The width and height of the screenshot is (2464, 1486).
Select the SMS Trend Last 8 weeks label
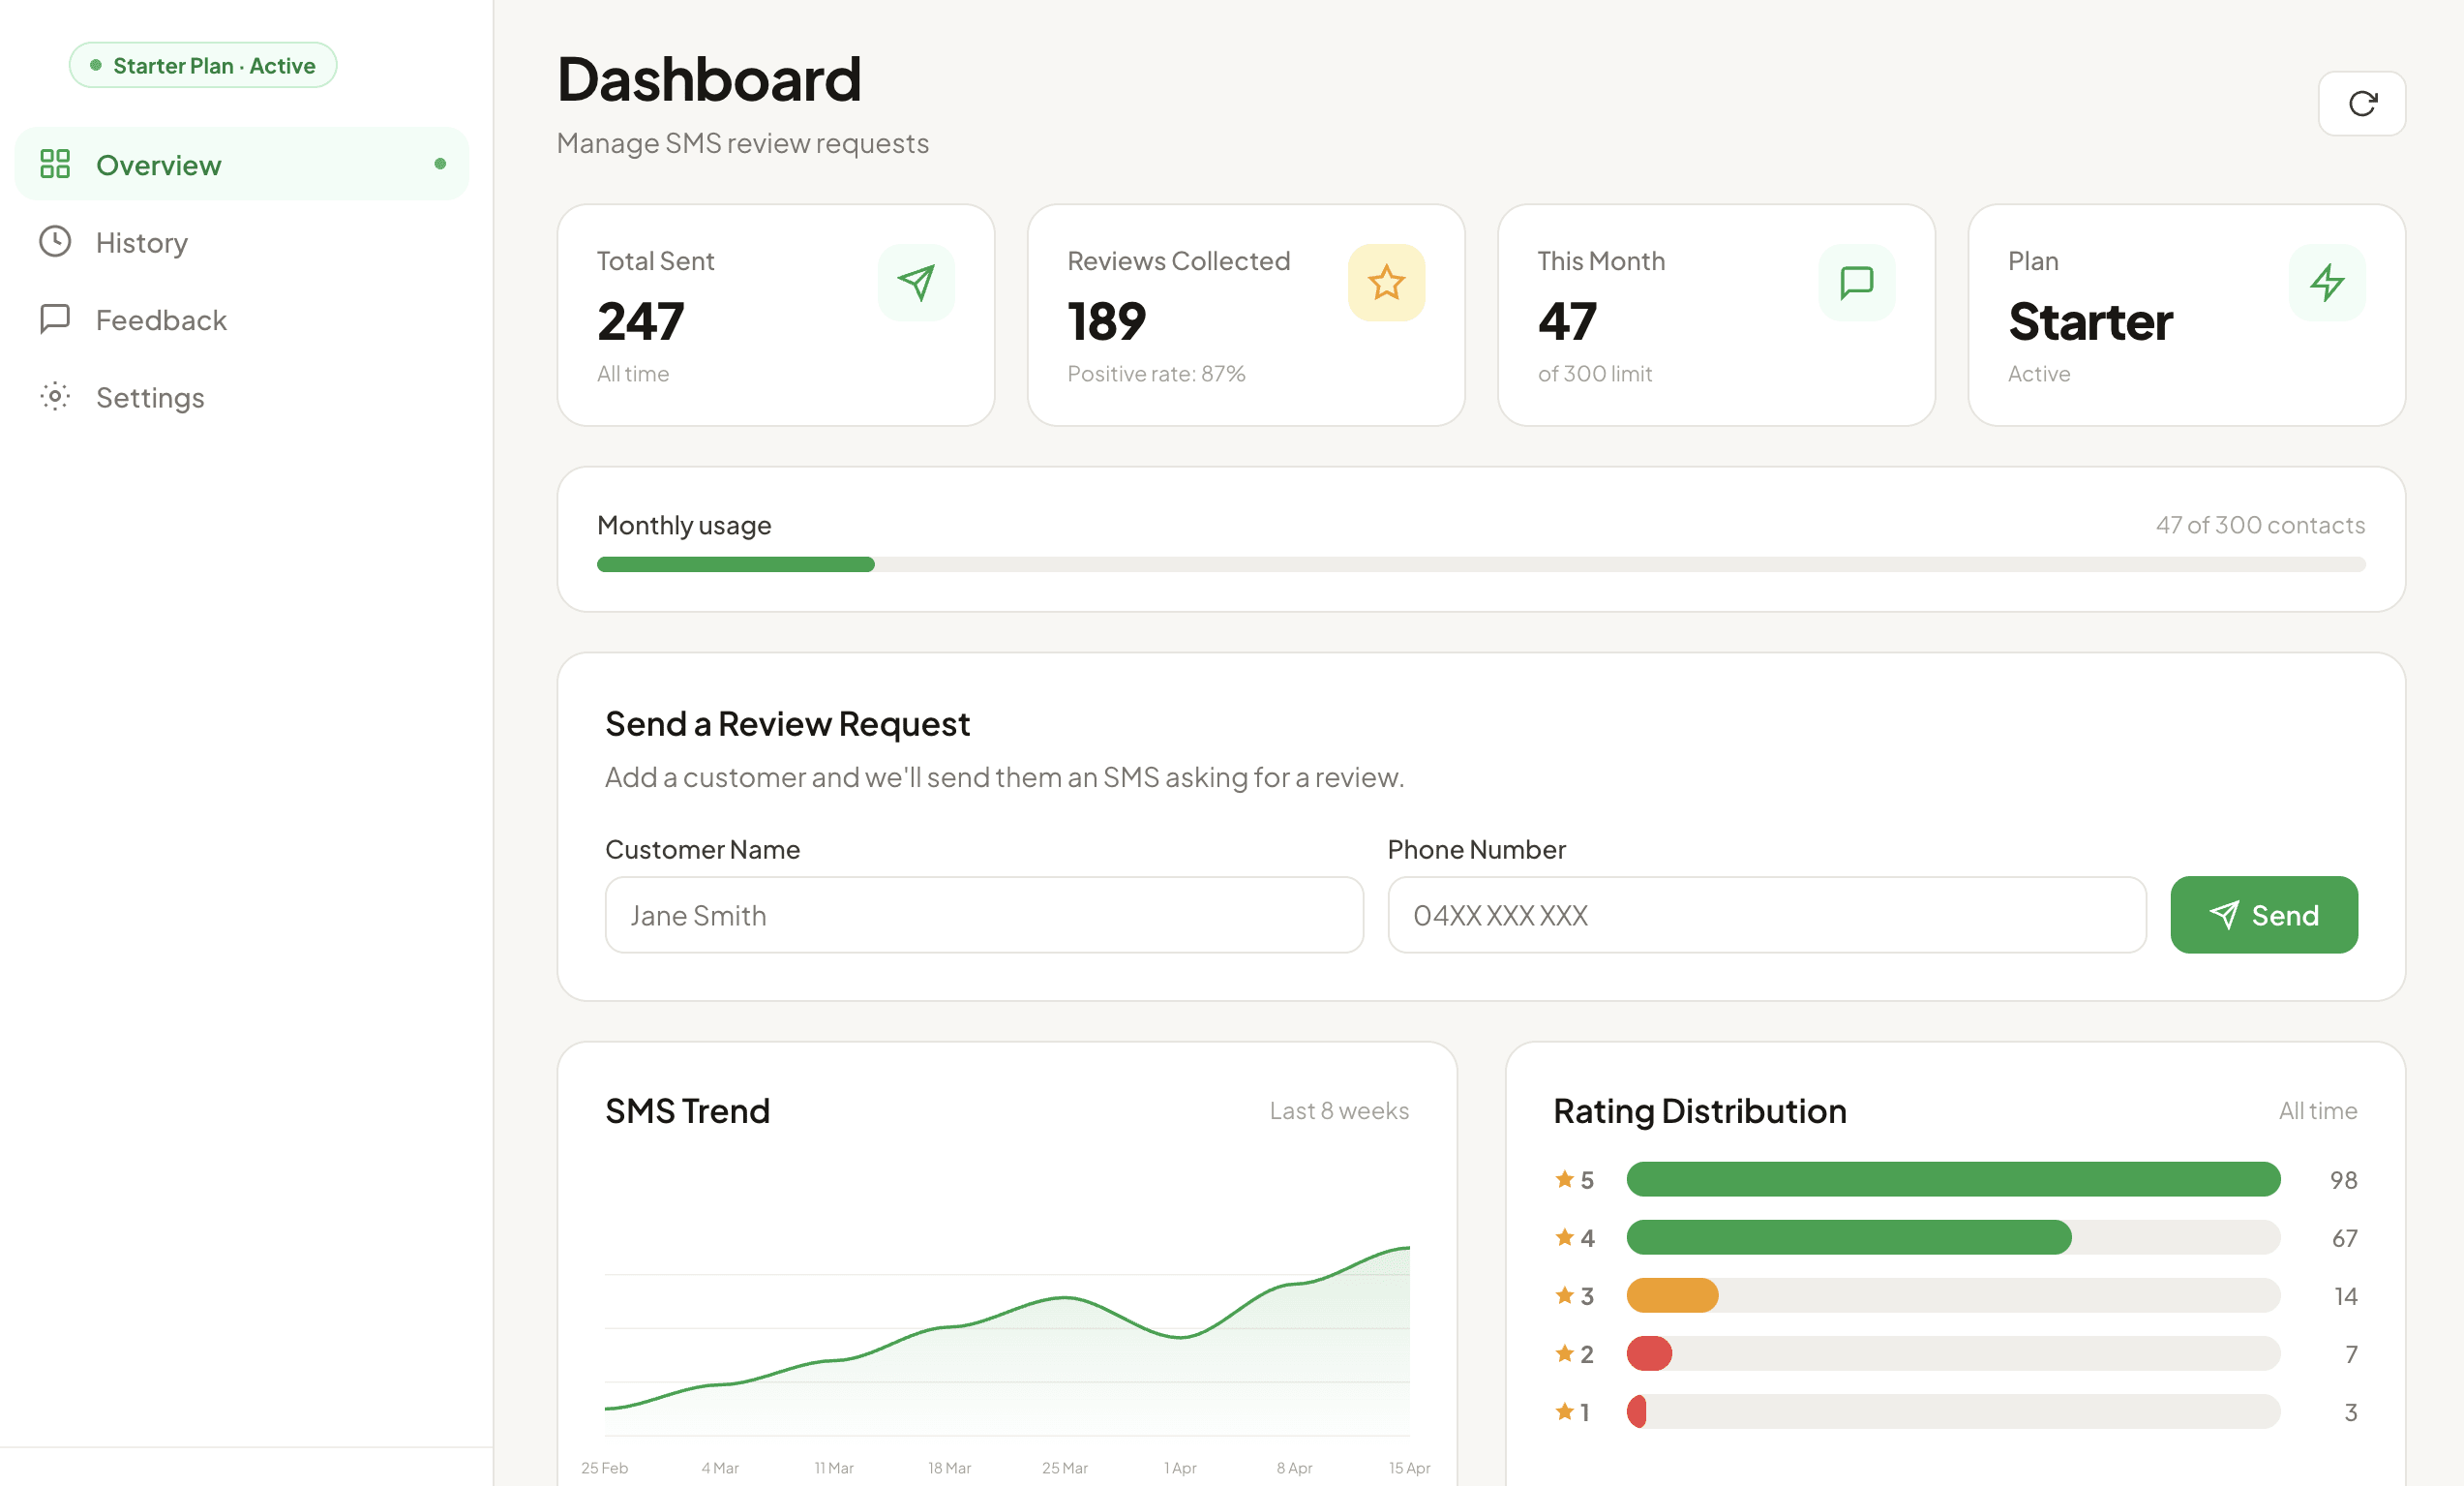1338,1110
